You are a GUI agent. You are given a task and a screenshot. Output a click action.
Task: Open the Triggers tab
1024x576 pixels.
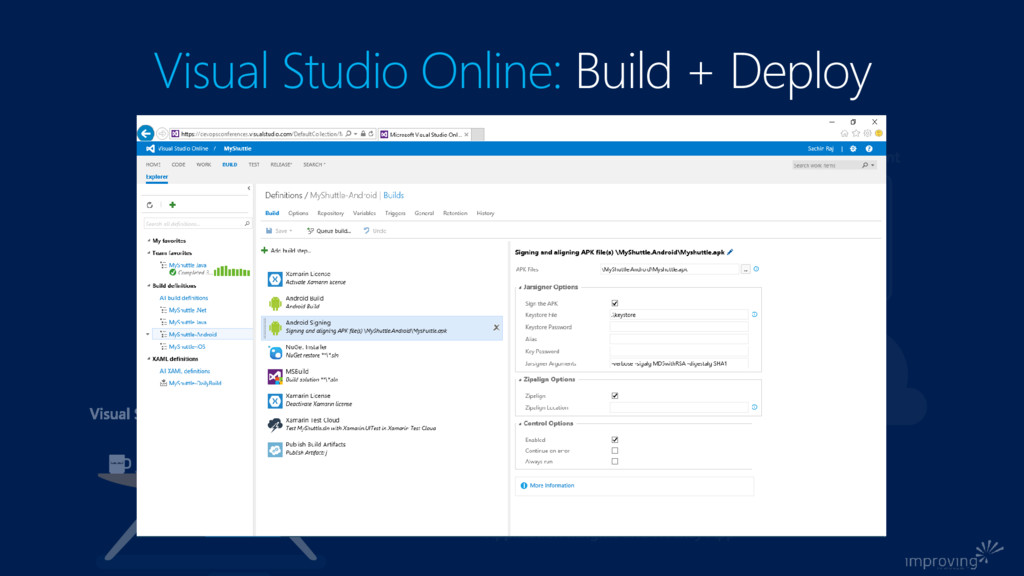394,213
